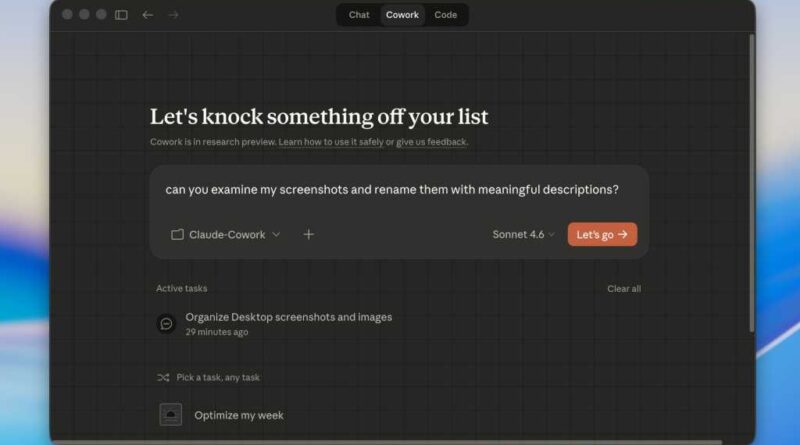Click the chat bubble icon on active task
The height and width of the screenshot is (445, 800).
[x=167, y=323]
